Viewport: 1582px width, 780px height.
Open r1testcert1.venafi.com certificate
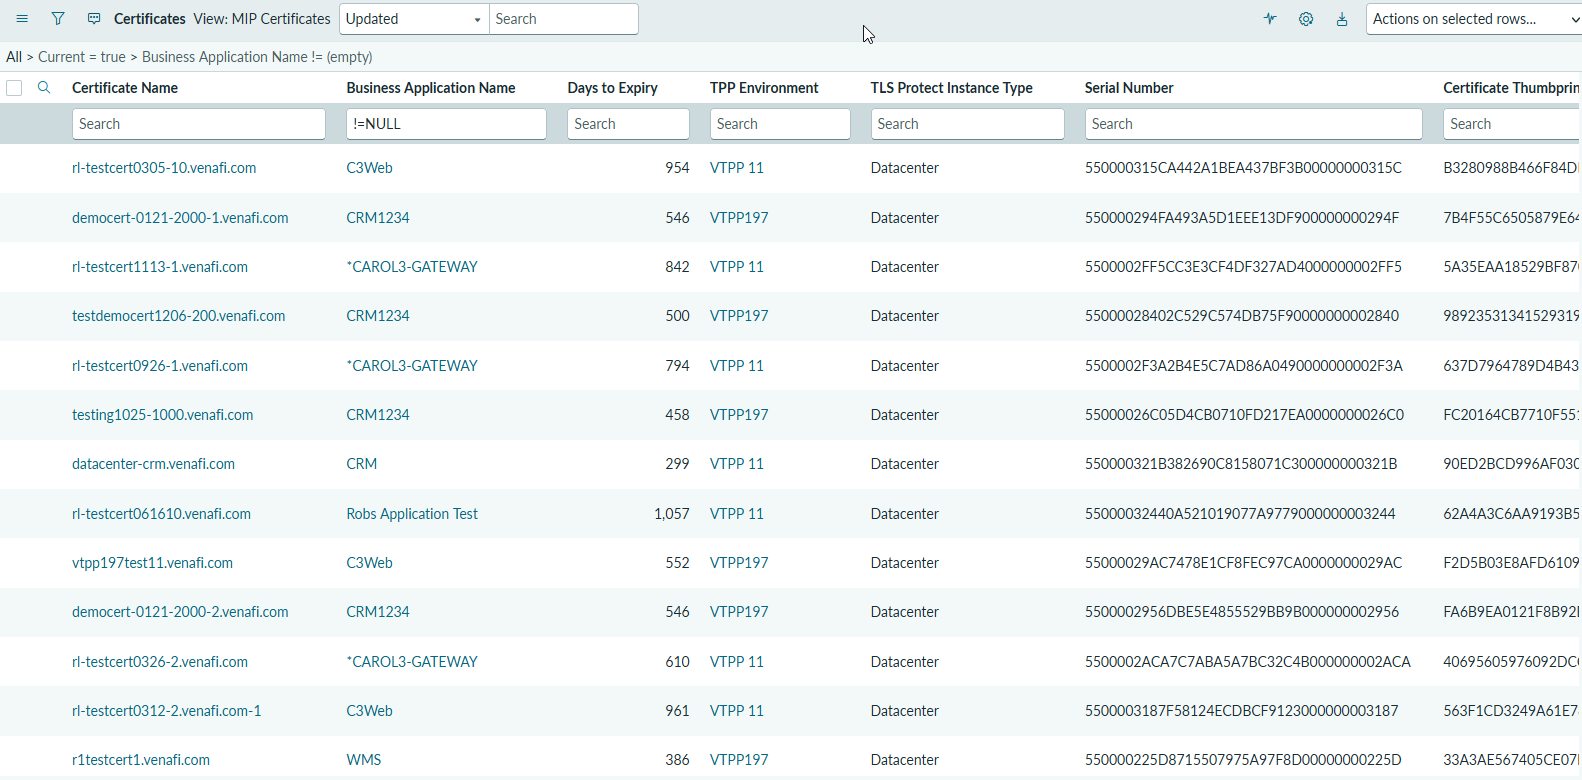[141, 760]
